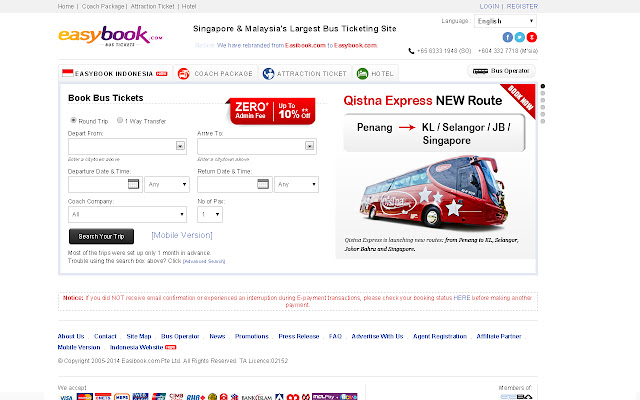This screenshot has width=640, height=400.
Task: Open the Return Date calendar icon
Action: click(x=263, y=184)
